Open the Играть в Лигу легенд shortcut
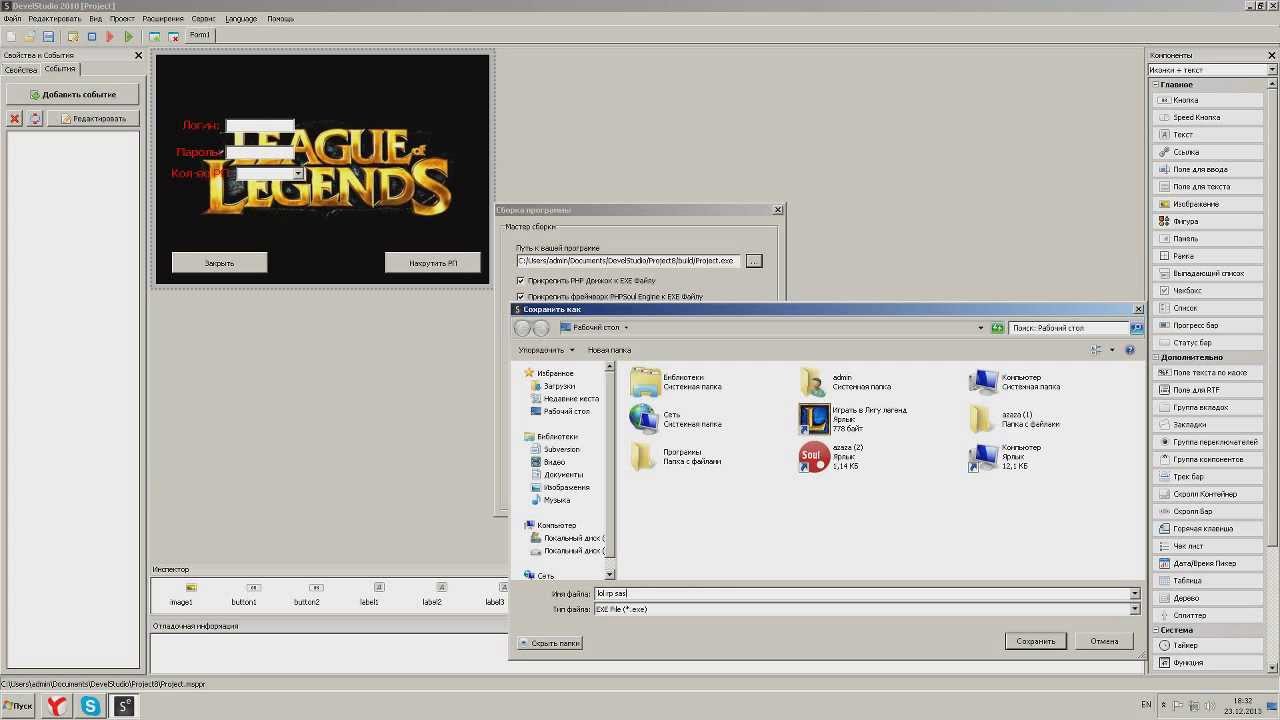 point(853,419)
